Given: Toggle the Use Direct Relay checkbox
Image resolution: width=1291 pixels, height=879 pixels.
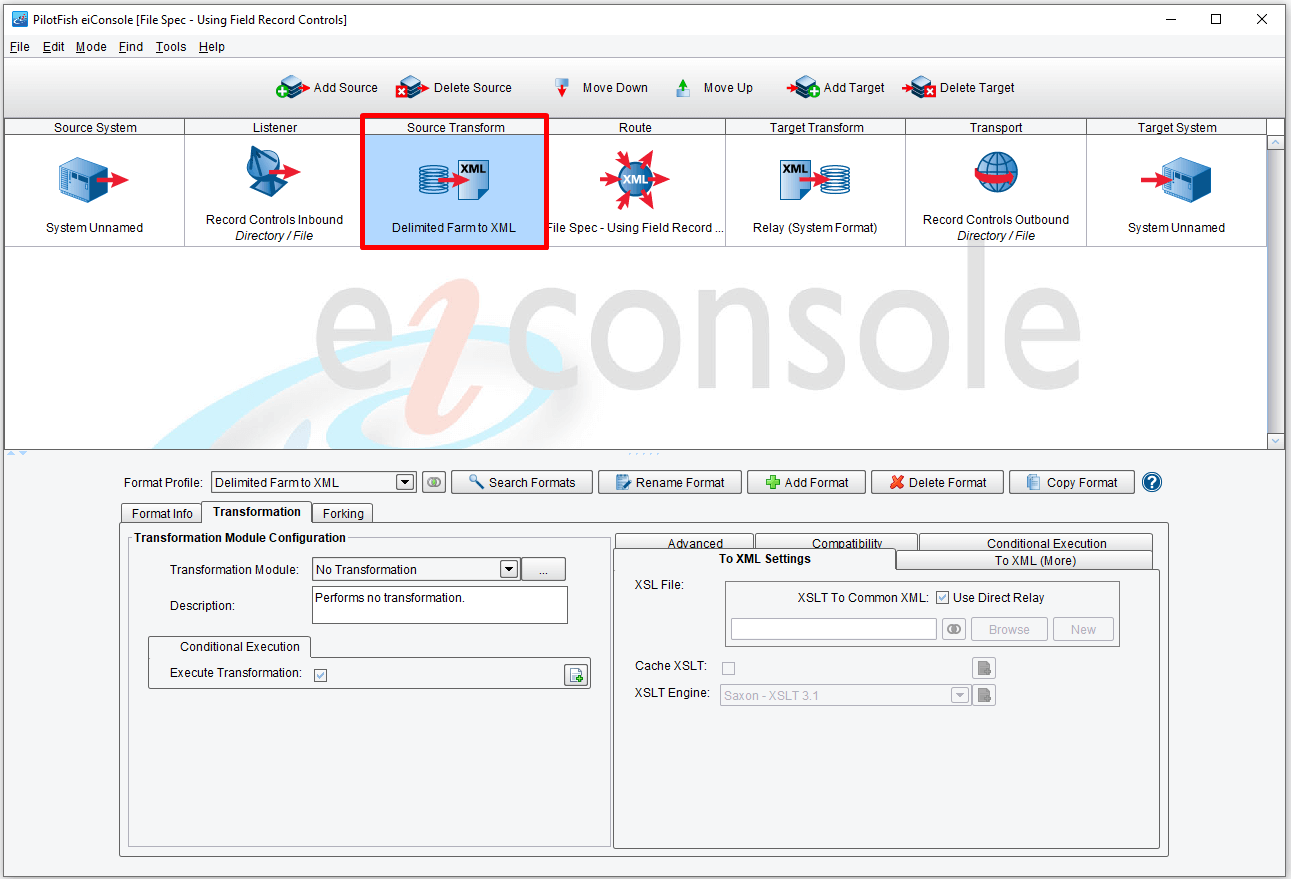Looking at the screenshot, I should (942, 598).
